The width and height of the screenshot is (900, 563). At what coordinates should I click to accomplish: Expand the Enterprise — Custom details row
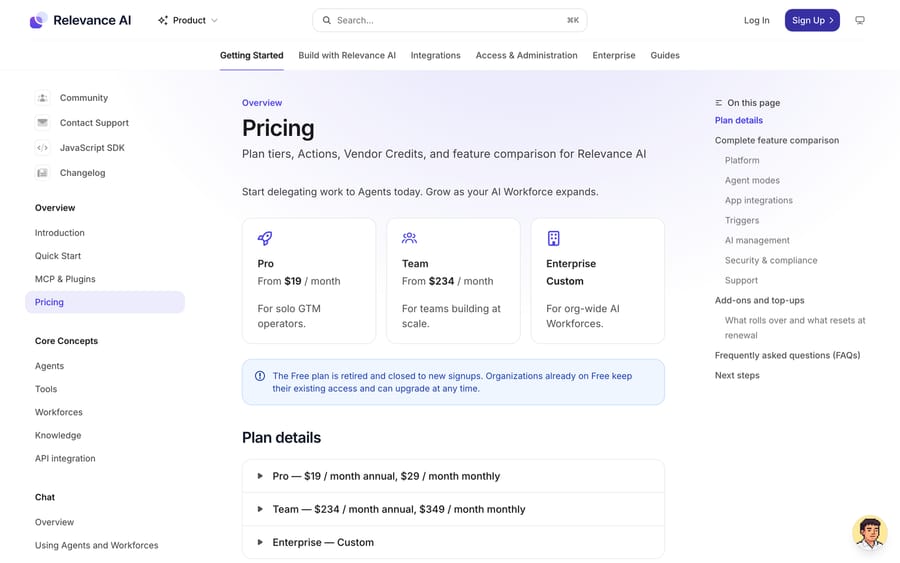[x=453, y=542]
